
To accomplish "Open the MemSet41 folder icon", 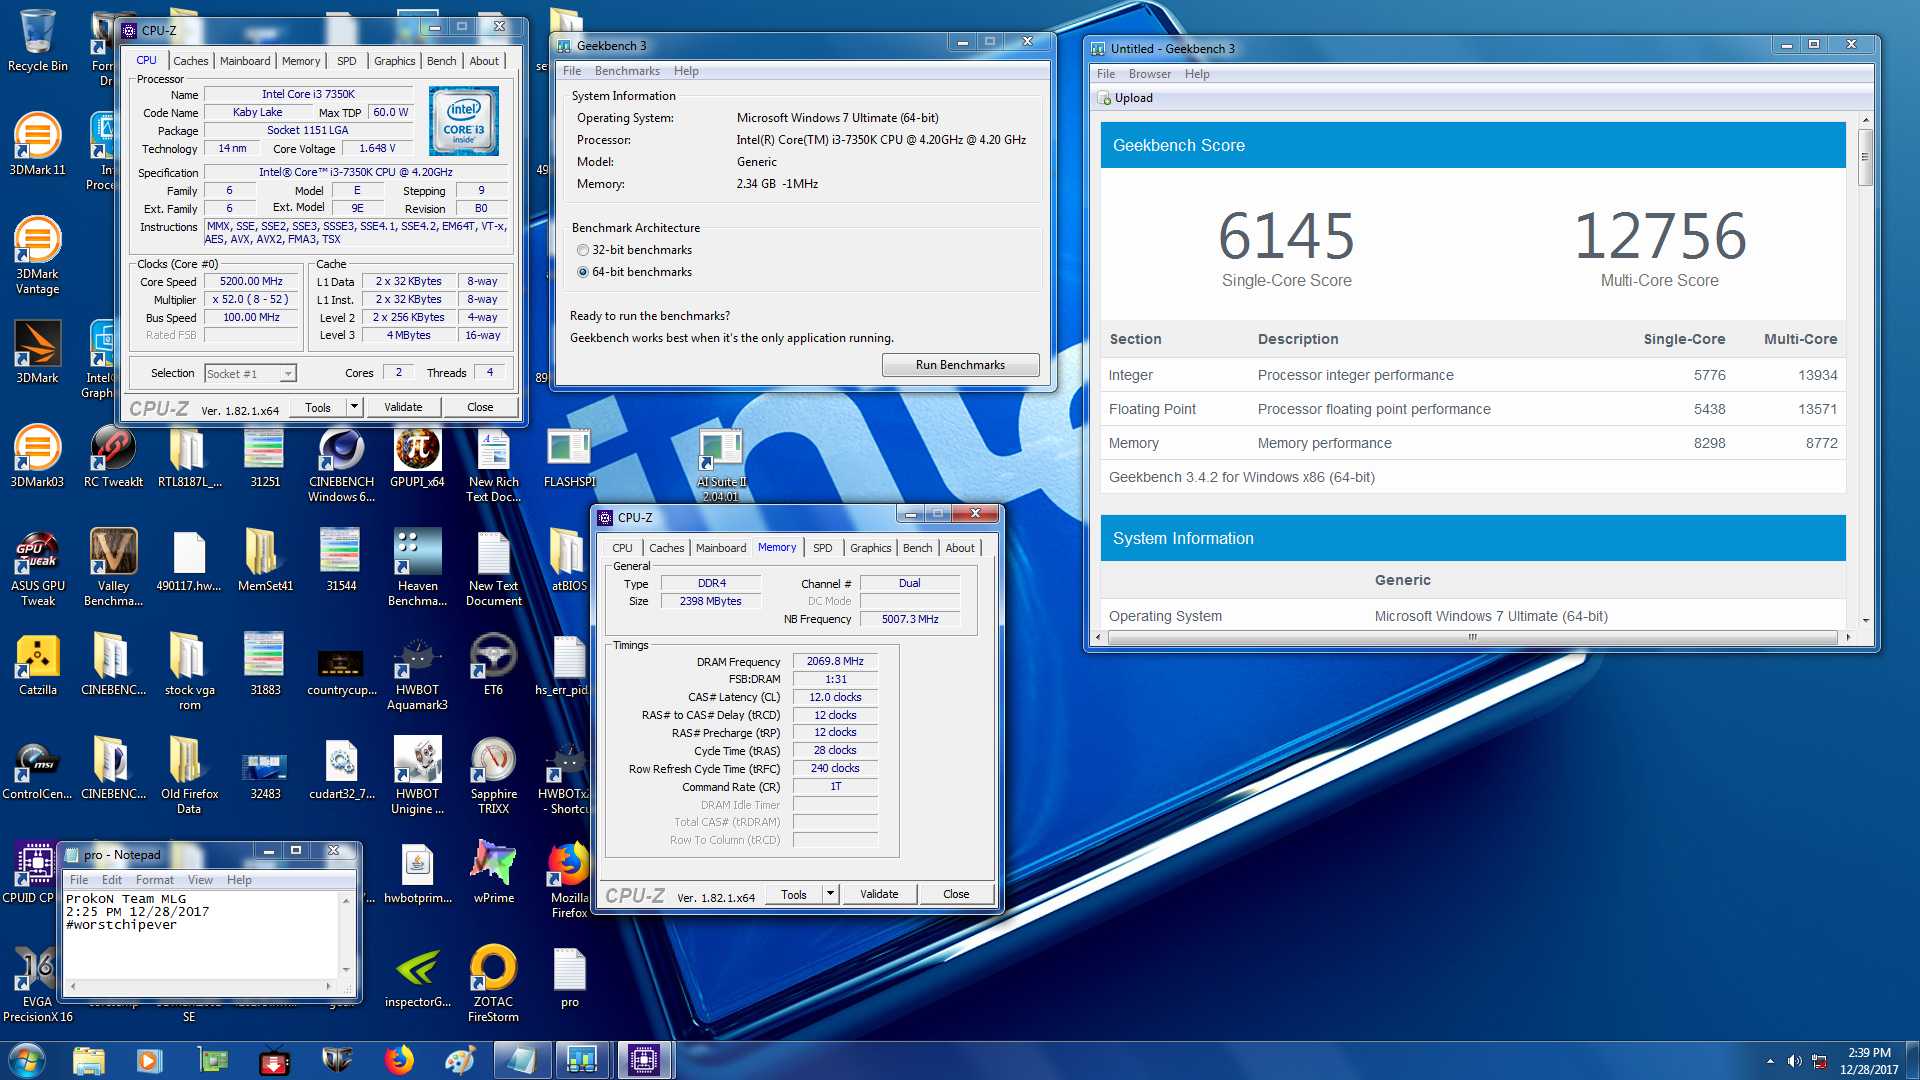I will tap(265, 562).
